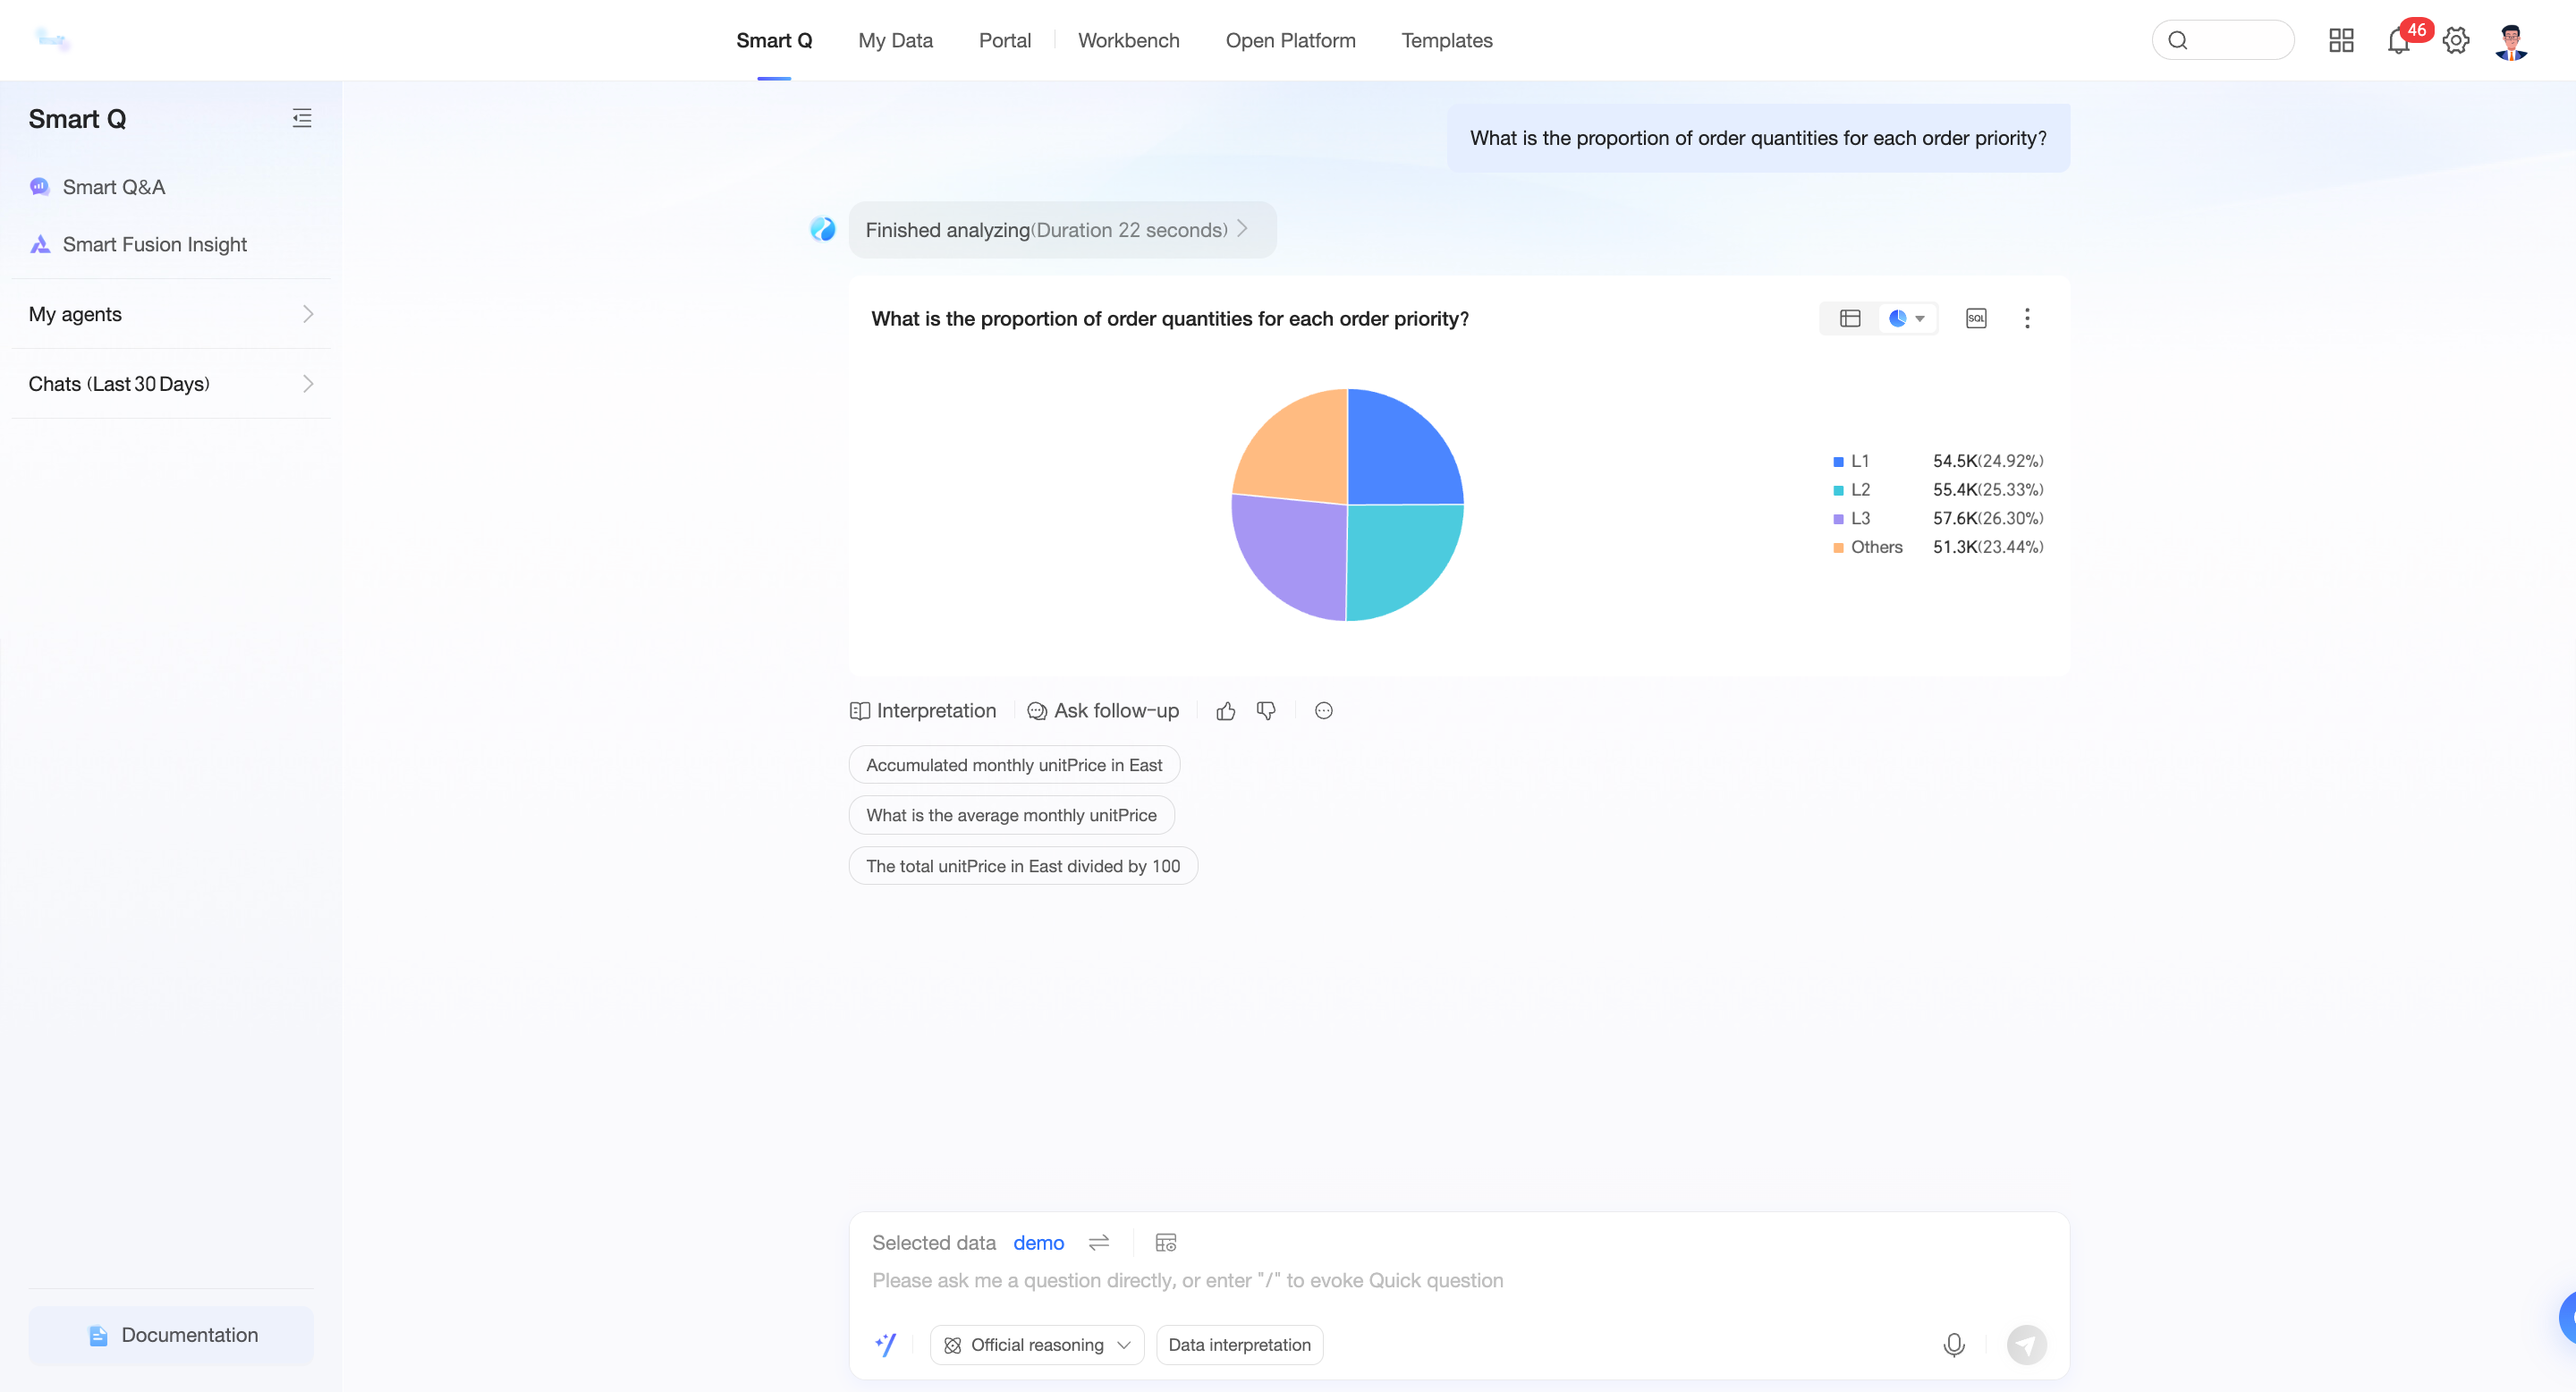Click the microphone voice input icon

[1953, 1345]
